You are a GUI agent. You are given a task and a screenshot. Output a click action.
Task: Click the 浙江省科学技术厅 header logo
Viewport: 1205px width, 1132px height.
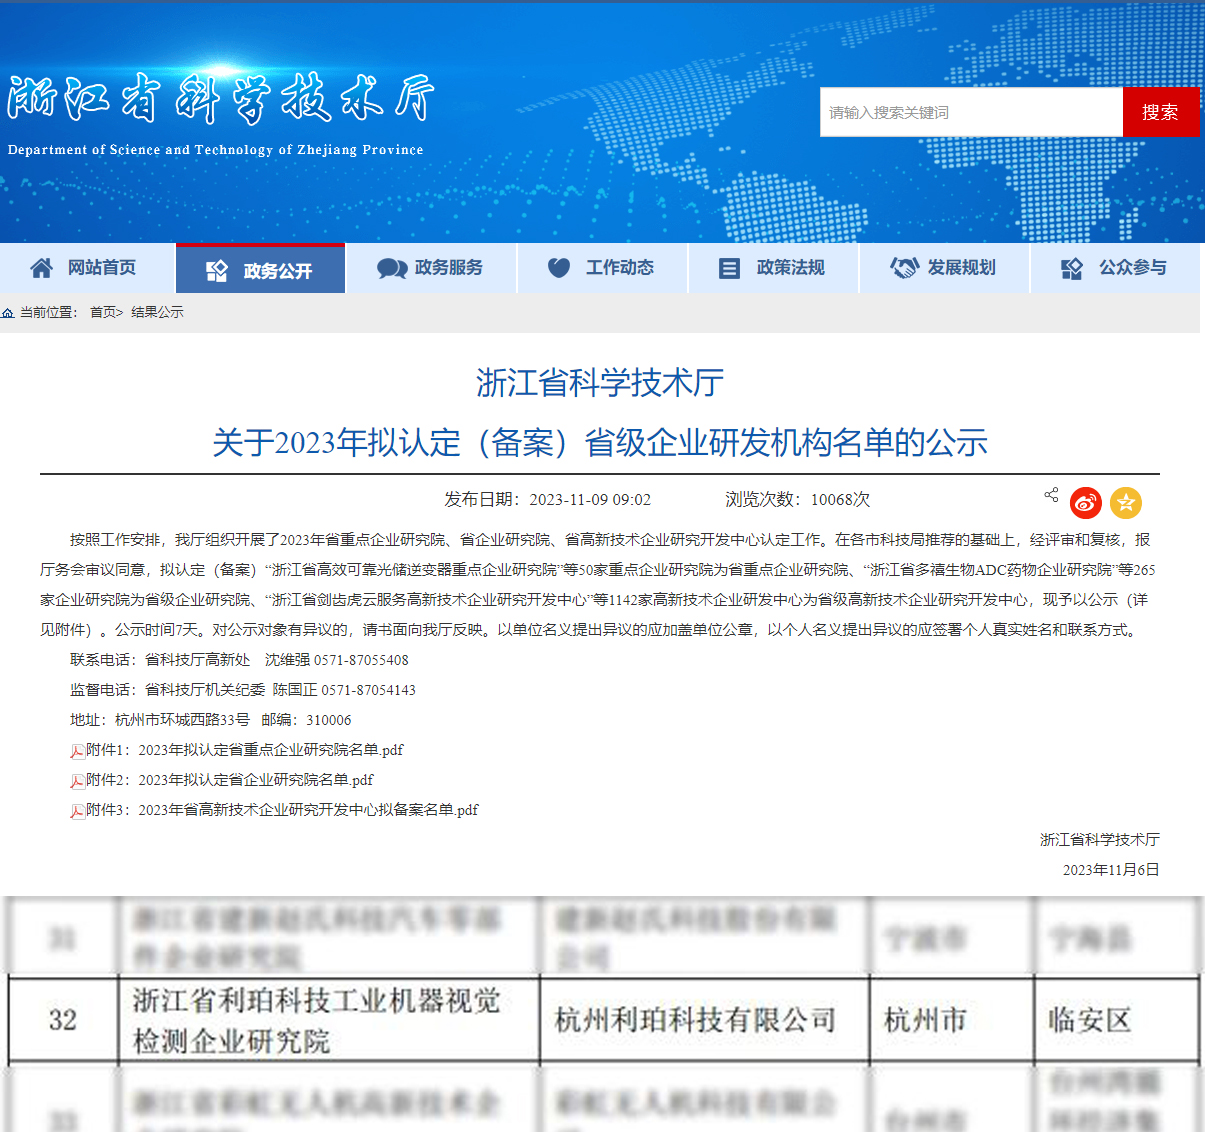coord(220,100)
